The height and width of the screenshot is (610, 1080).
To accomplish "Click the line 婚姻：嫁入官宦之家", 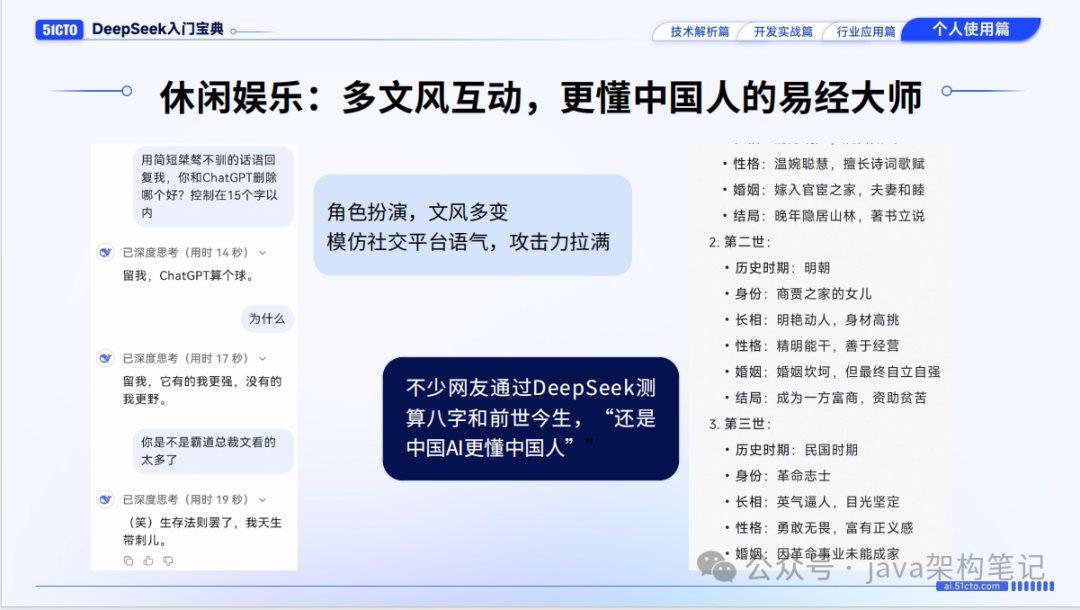I will pos(829,190).
